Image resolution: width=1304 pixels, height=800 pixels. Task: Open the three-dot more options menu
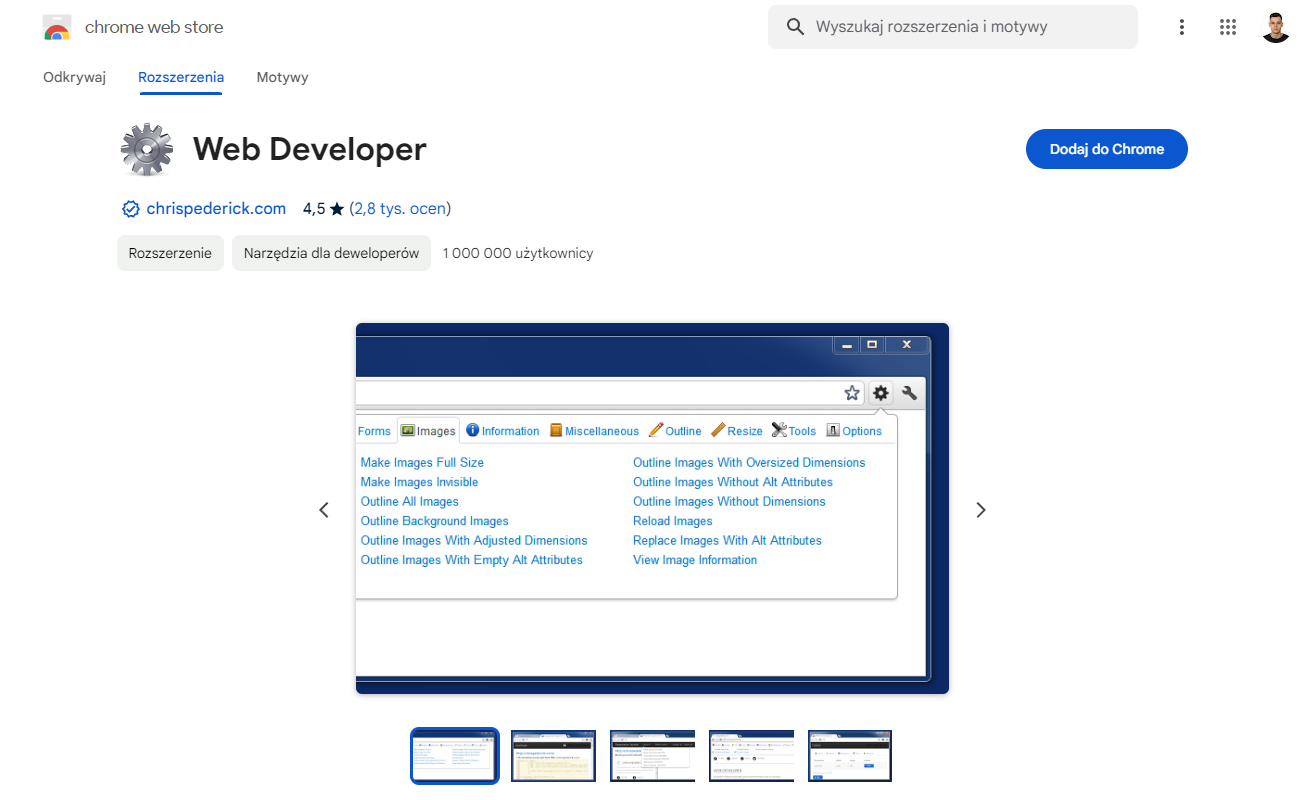coord(1182,27)
